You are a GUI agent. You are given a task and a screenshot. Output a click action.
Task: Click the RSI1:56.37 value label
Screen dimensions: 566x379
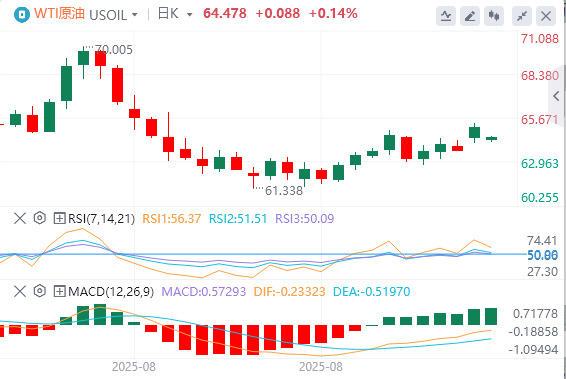pyautogui.click(x=171, y=218)
